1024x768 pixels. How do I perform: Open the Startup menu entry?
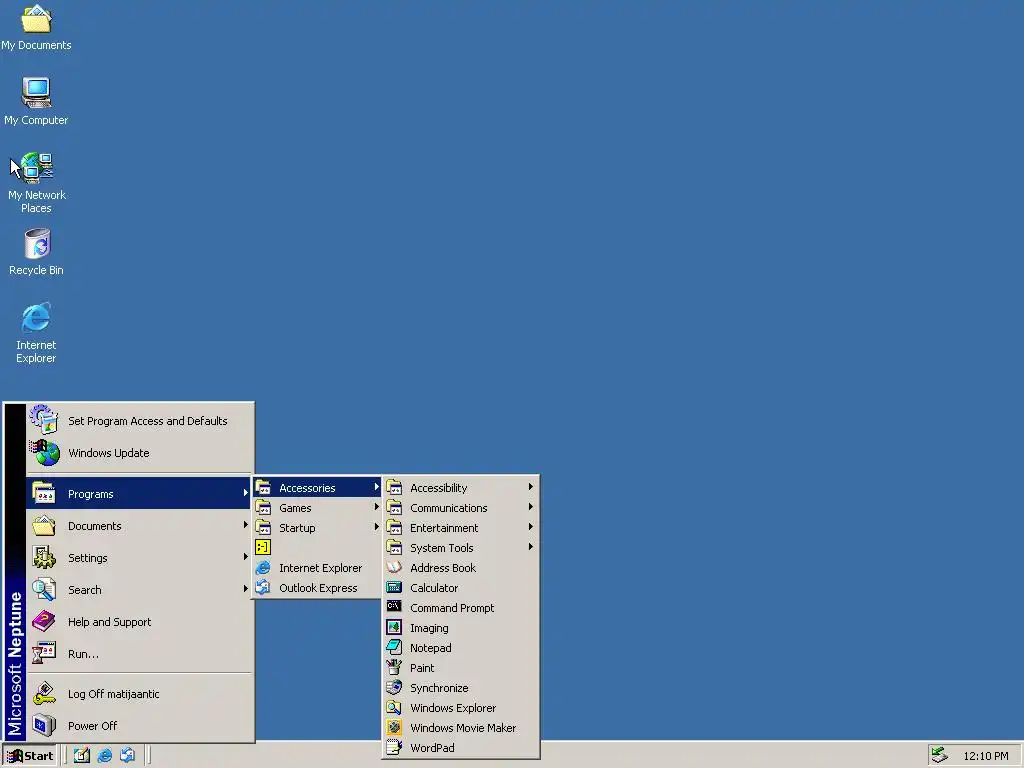(x=317, y=528)
